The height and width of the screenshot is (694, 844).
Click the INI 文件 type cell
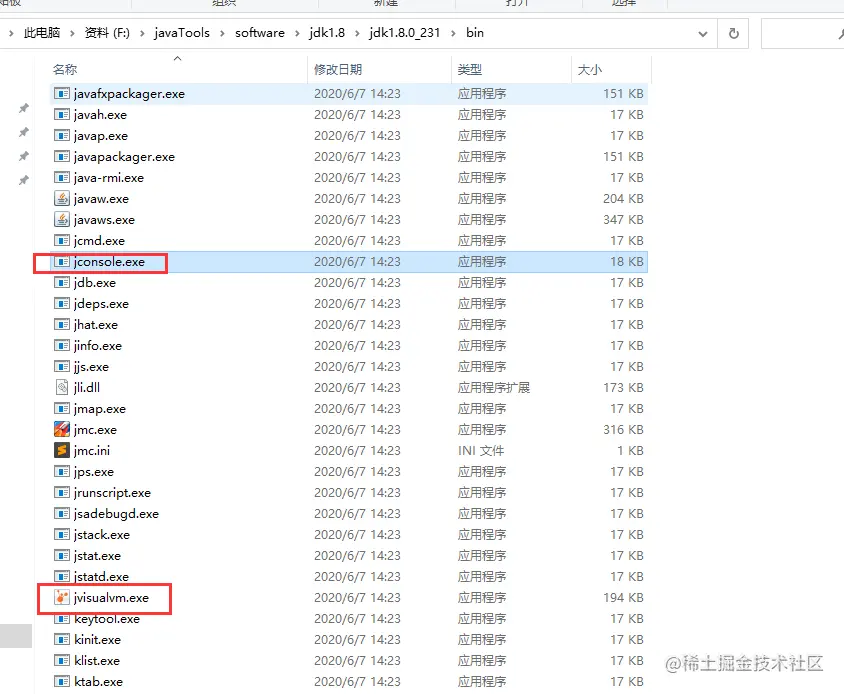[481, 451]
